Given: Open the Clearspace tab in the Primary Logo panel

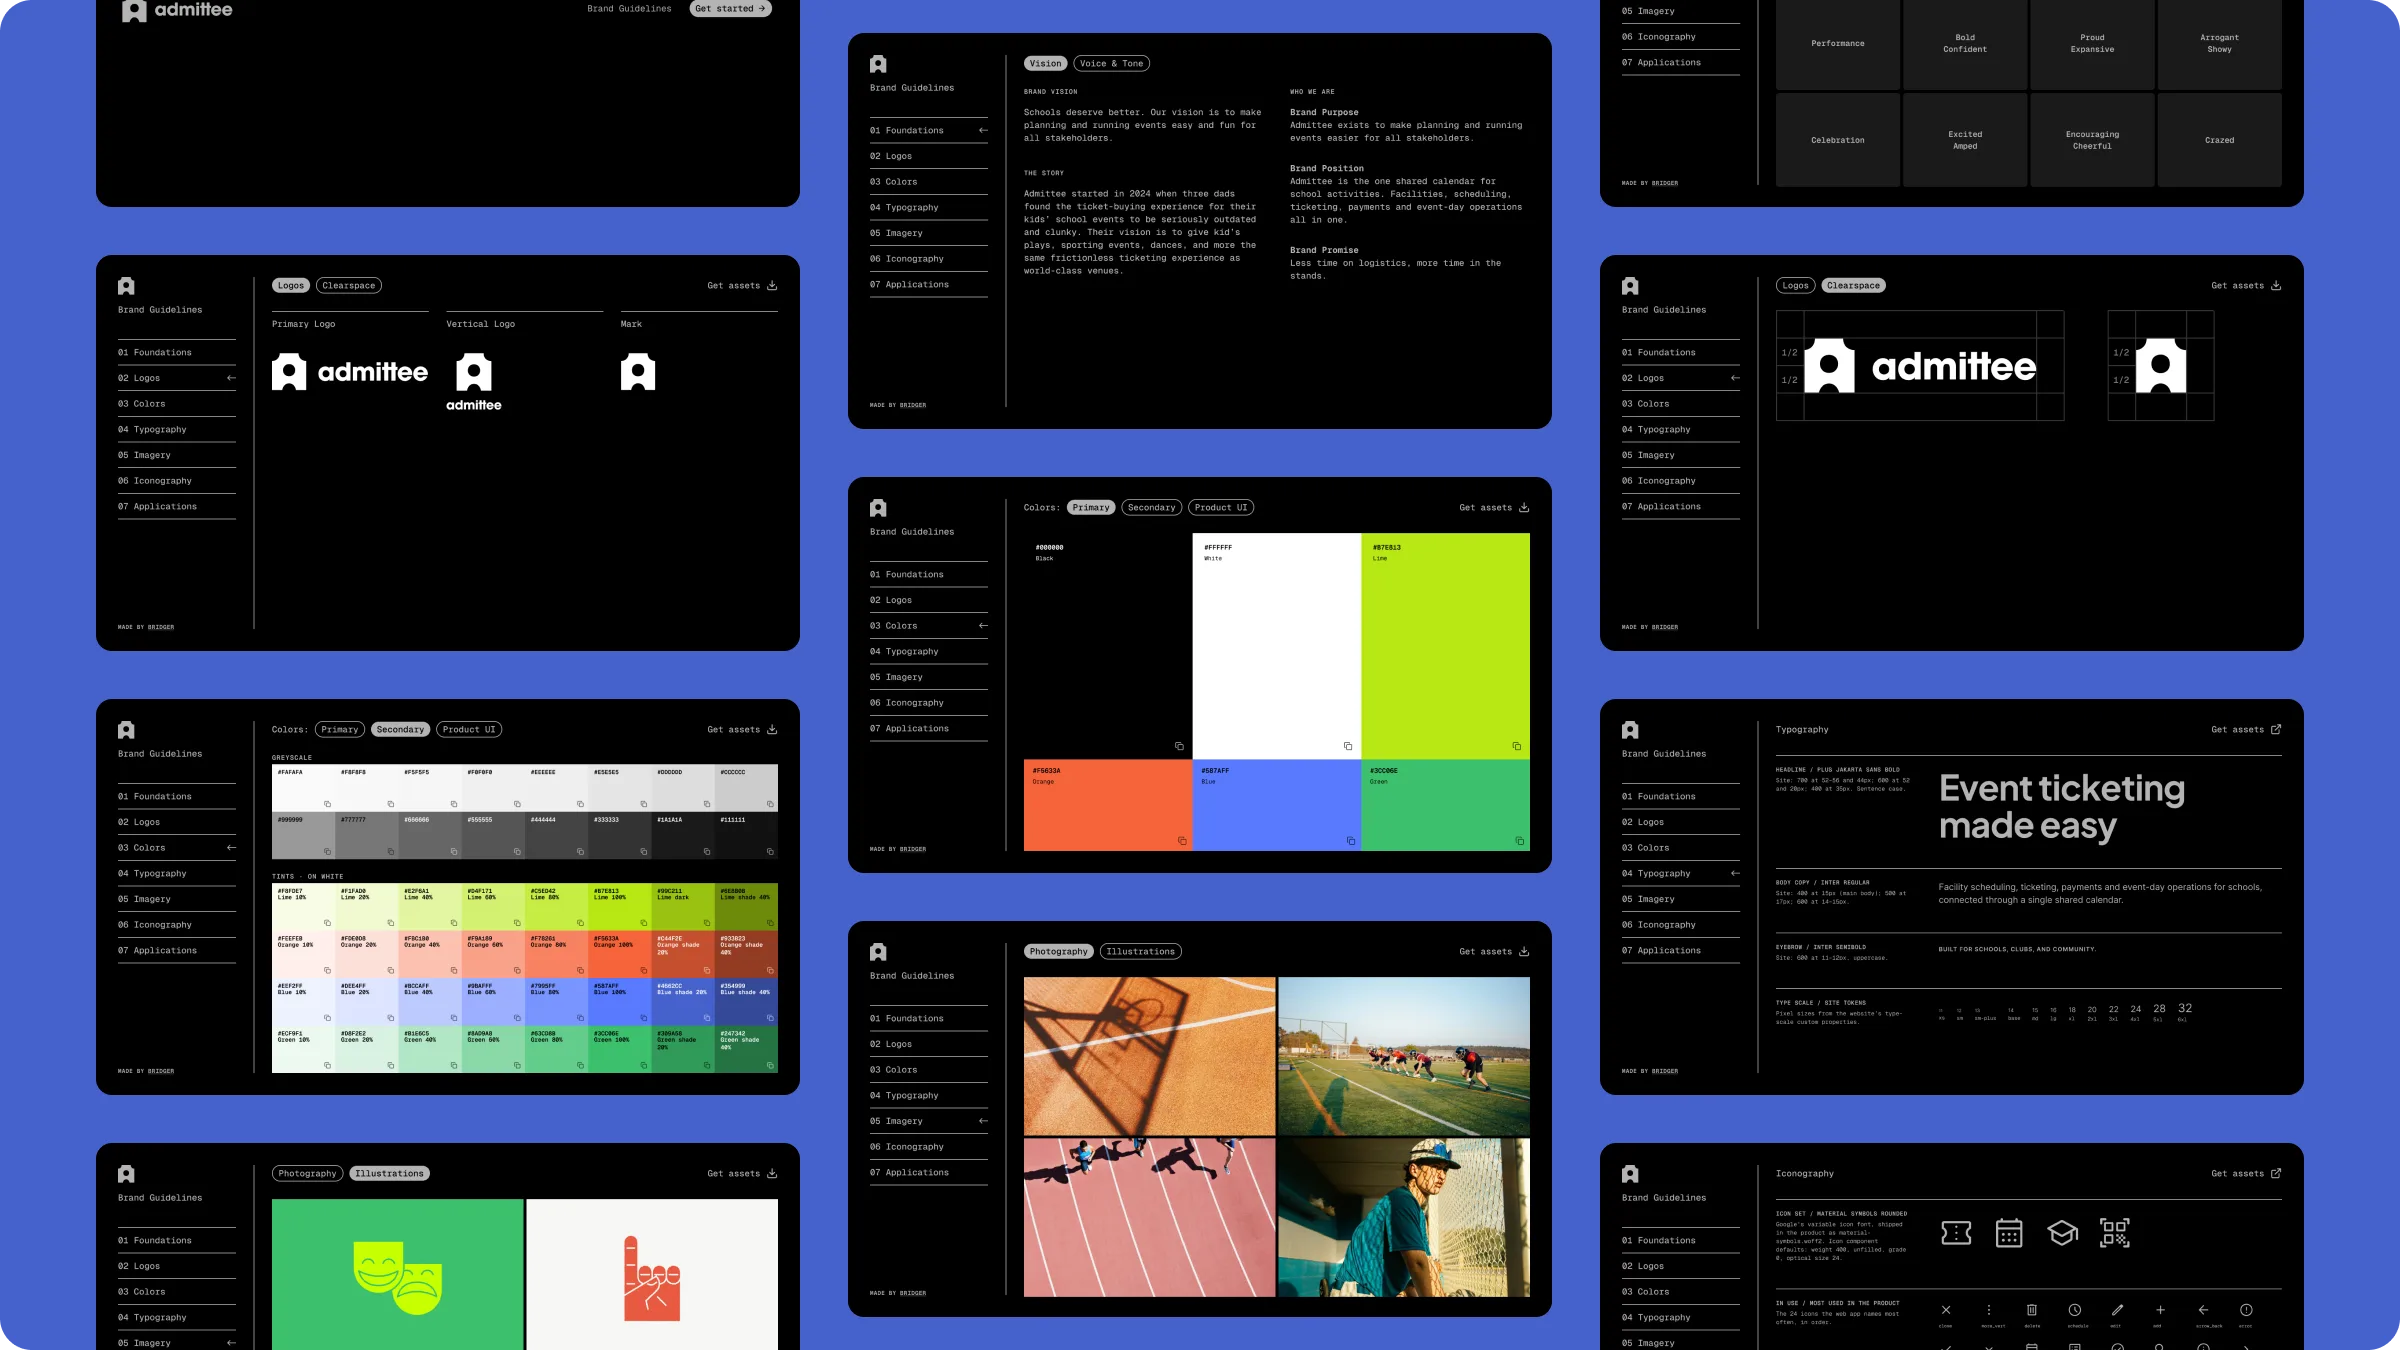Looking at the screenshot, I should click(349, 285).
